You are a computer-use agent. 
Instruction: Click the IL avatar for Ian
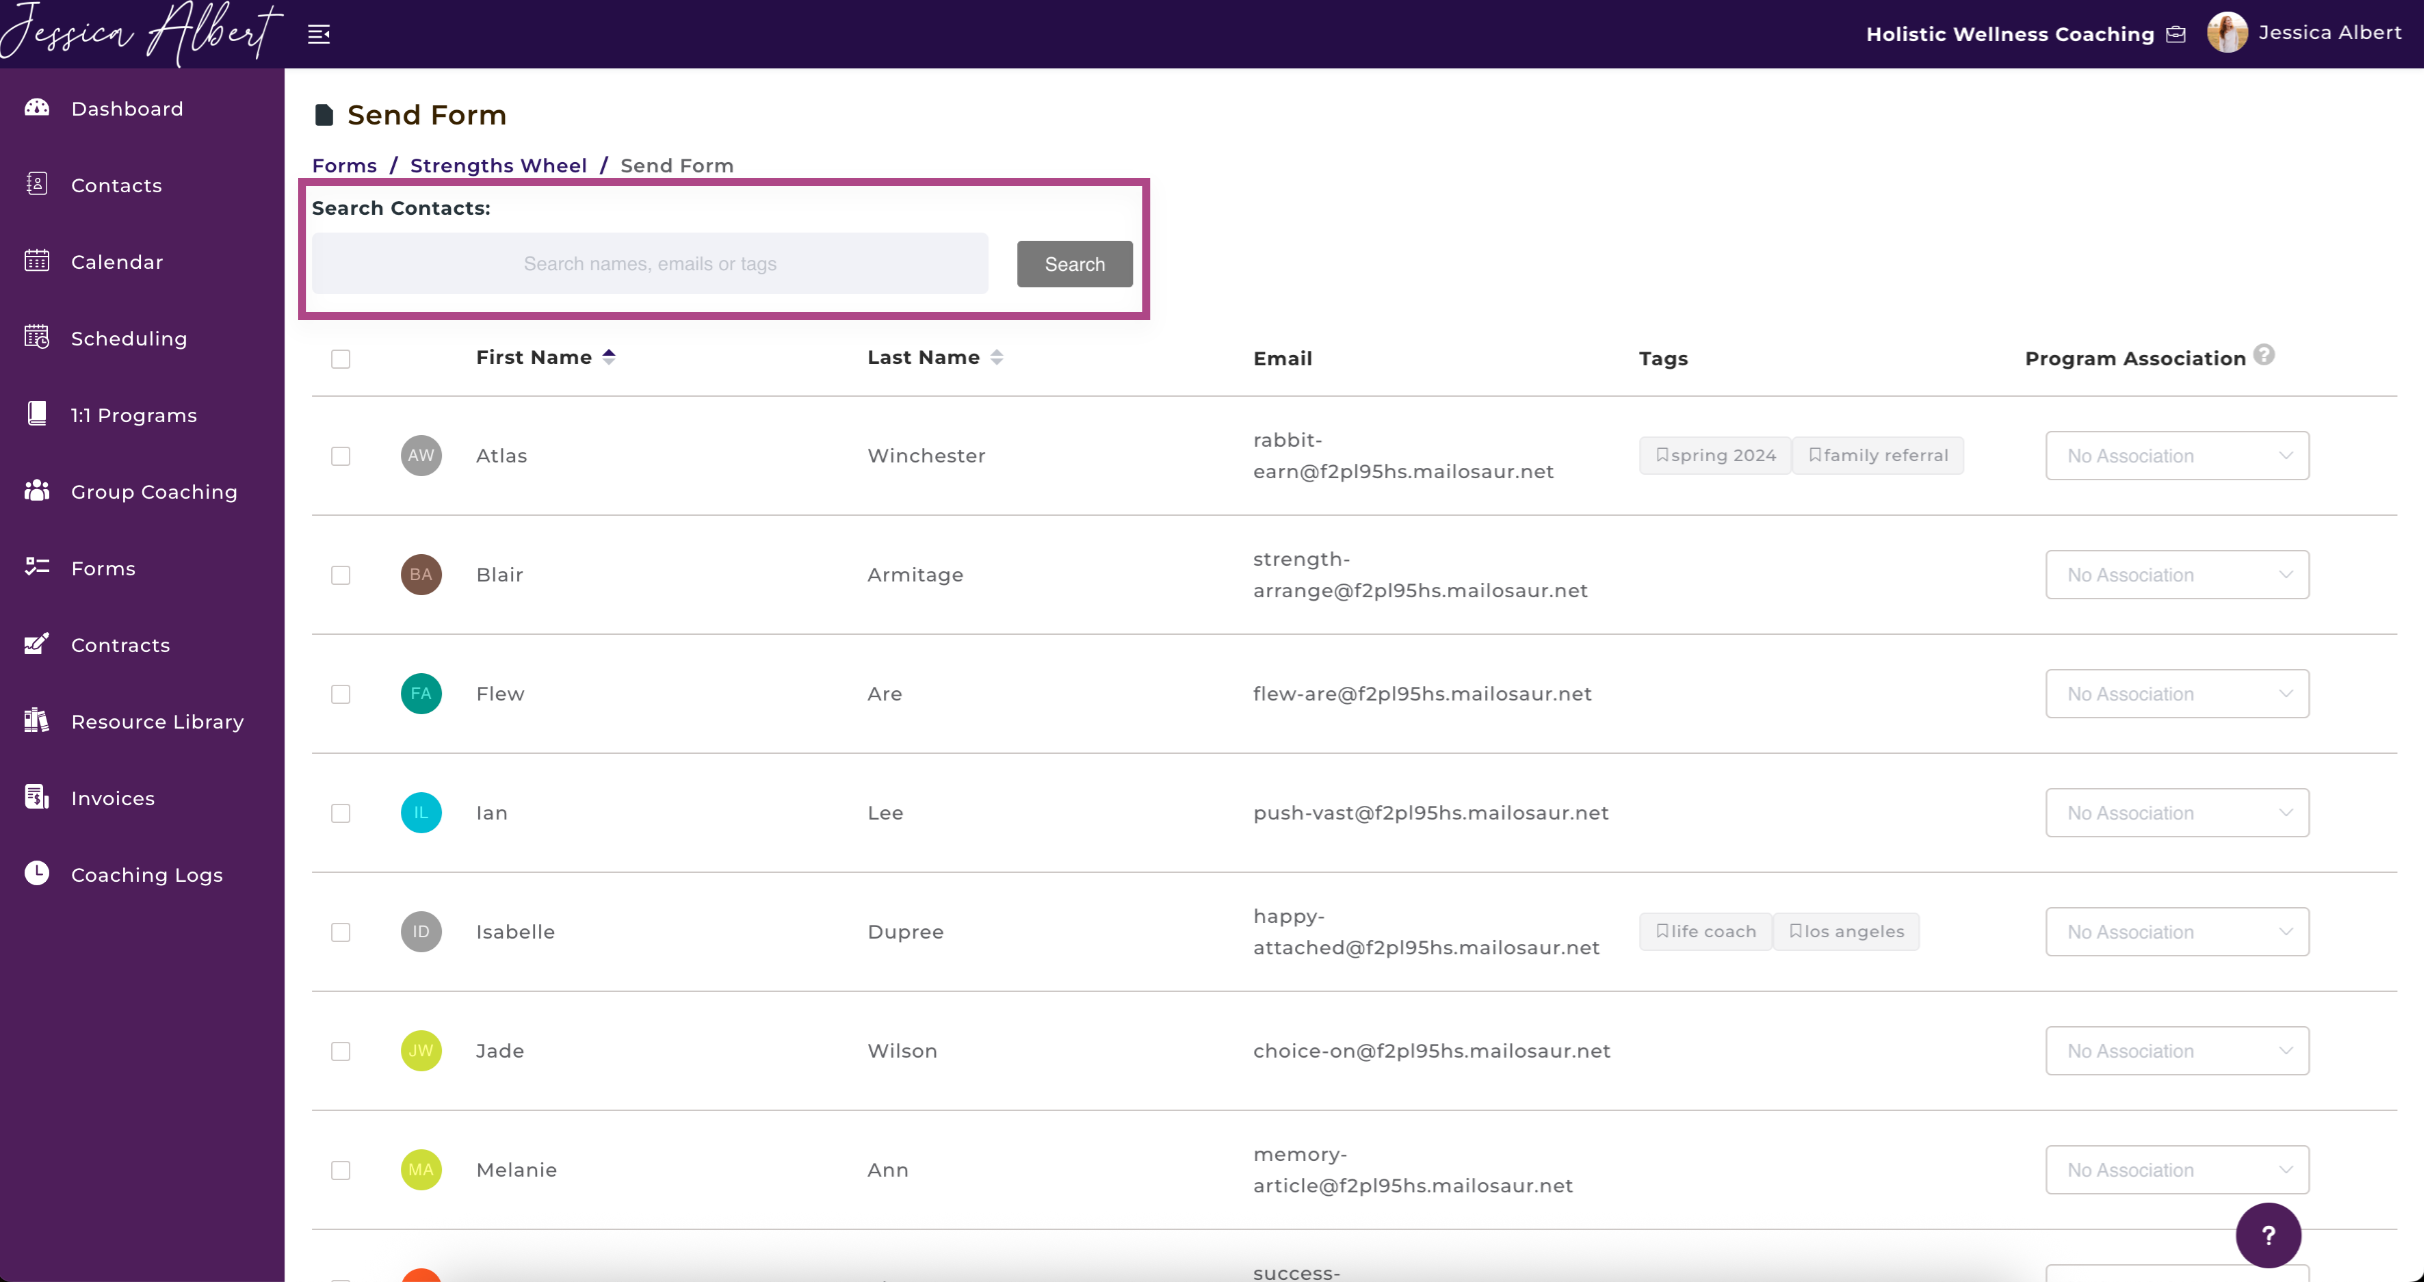click(421, 812)
